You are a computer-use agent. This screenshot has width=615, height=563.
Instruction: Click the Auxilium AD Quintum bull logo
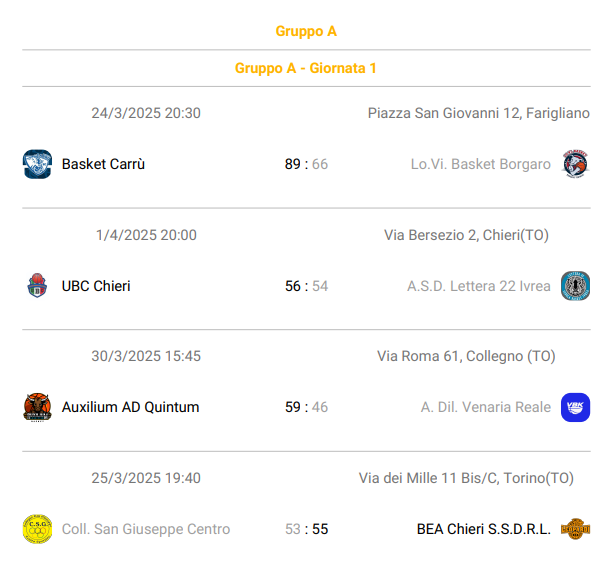[x=37, y=407]
